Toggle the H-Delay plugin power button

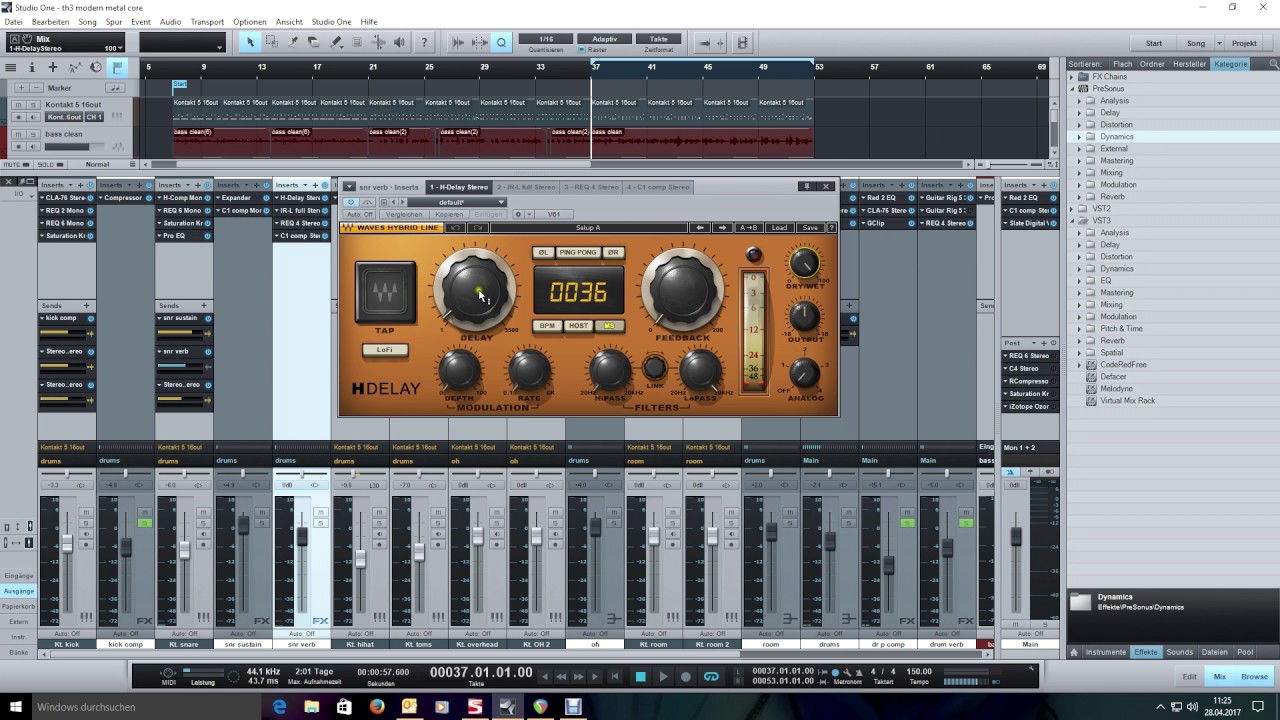point(351,202)
